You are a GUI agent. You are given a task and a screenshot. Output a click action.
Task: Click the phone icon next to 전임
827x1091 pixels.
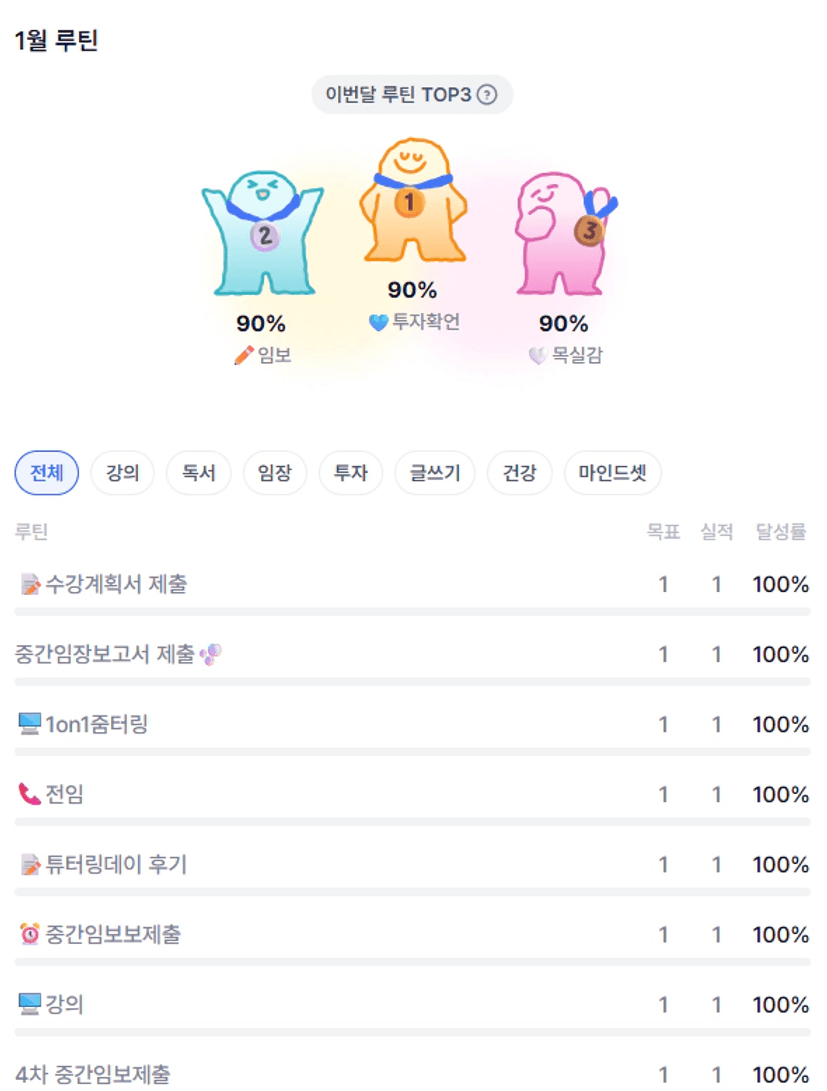pyautogui.click(x=29, y=795)
